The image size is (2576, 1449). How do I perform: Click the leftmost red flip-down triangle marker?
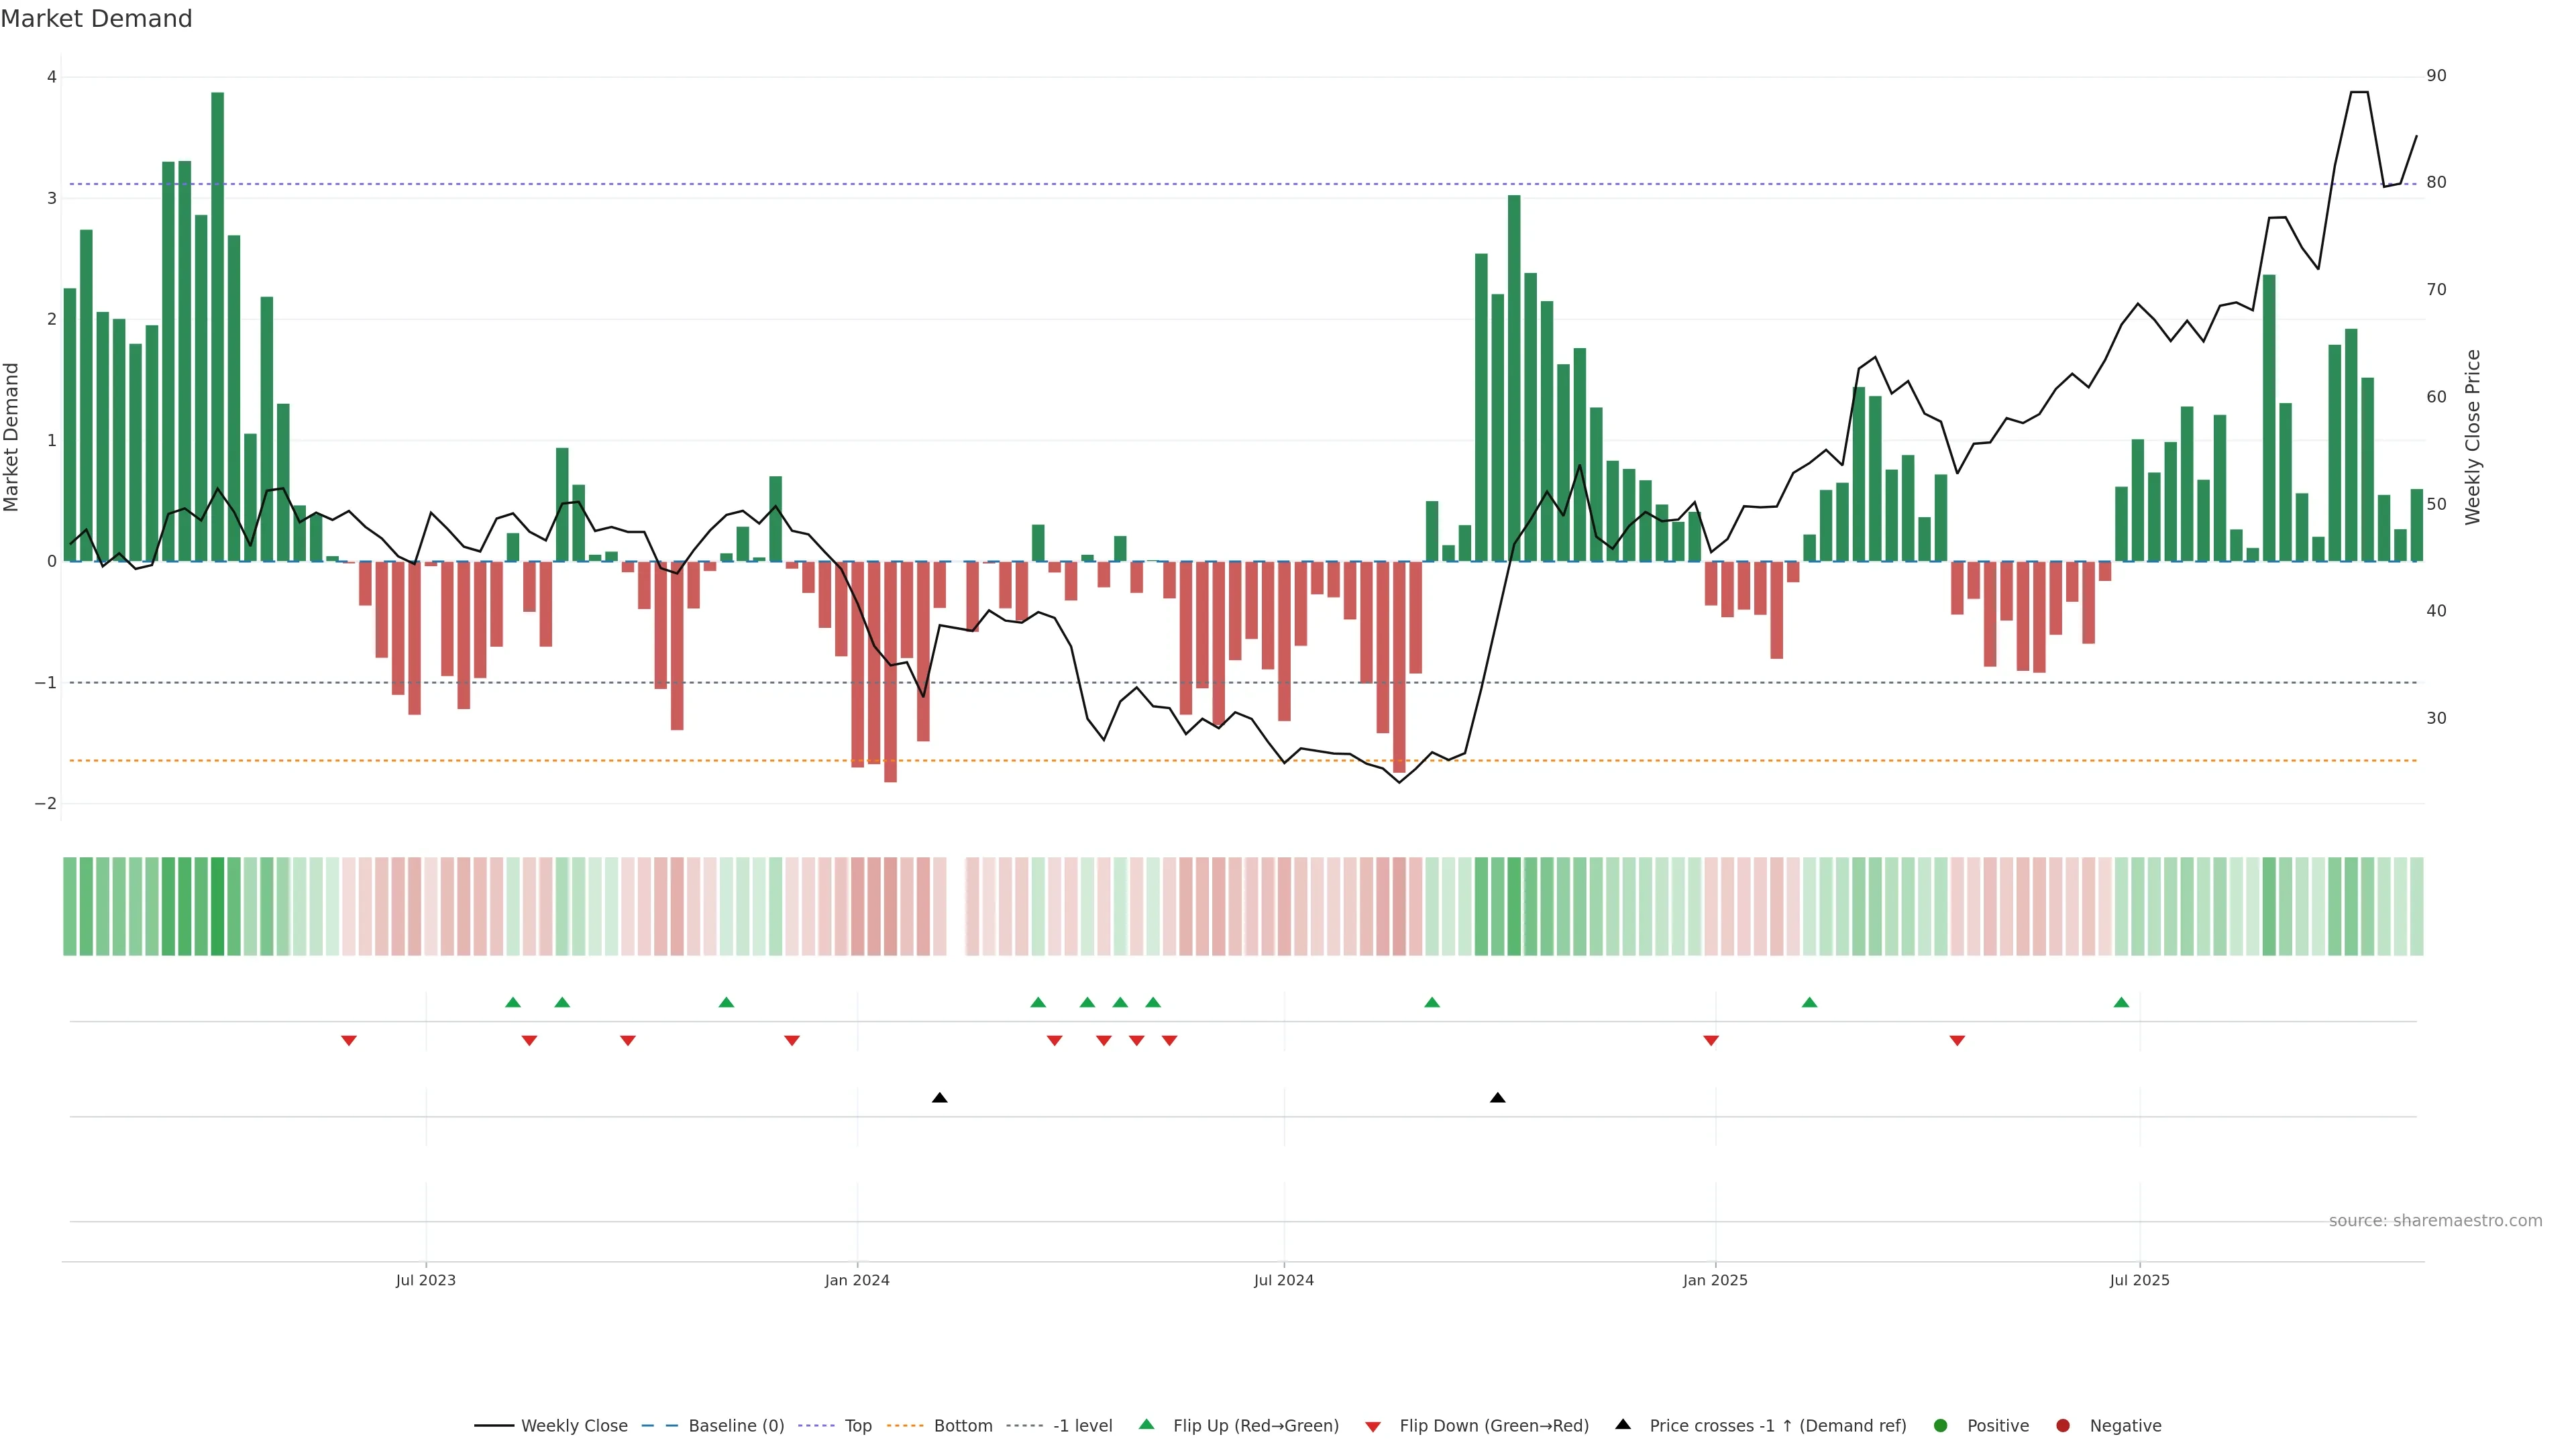[x=349, y=1041]
